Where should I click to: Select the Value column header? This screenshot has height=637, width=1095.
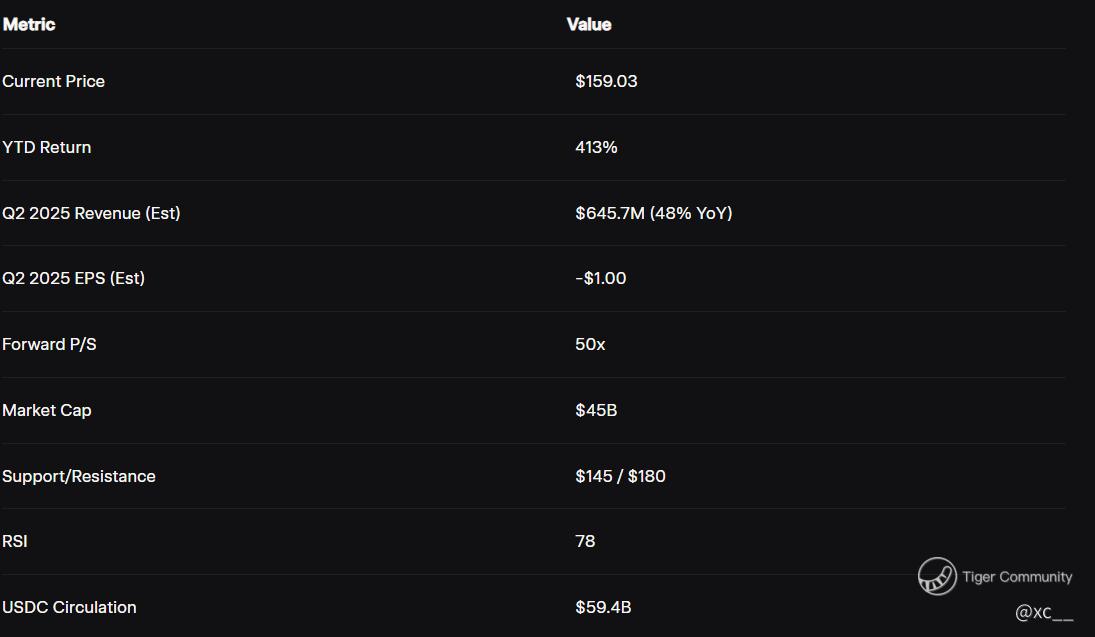[589, 24]
